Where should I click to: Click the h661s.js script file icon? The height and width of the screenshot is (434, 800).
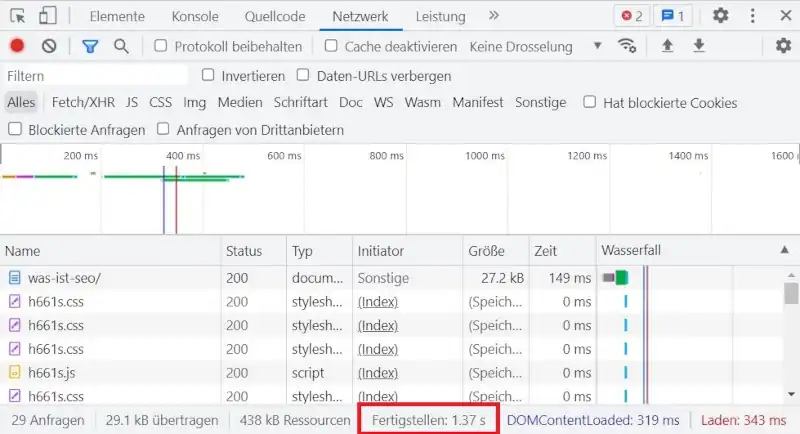pos(14,373)
